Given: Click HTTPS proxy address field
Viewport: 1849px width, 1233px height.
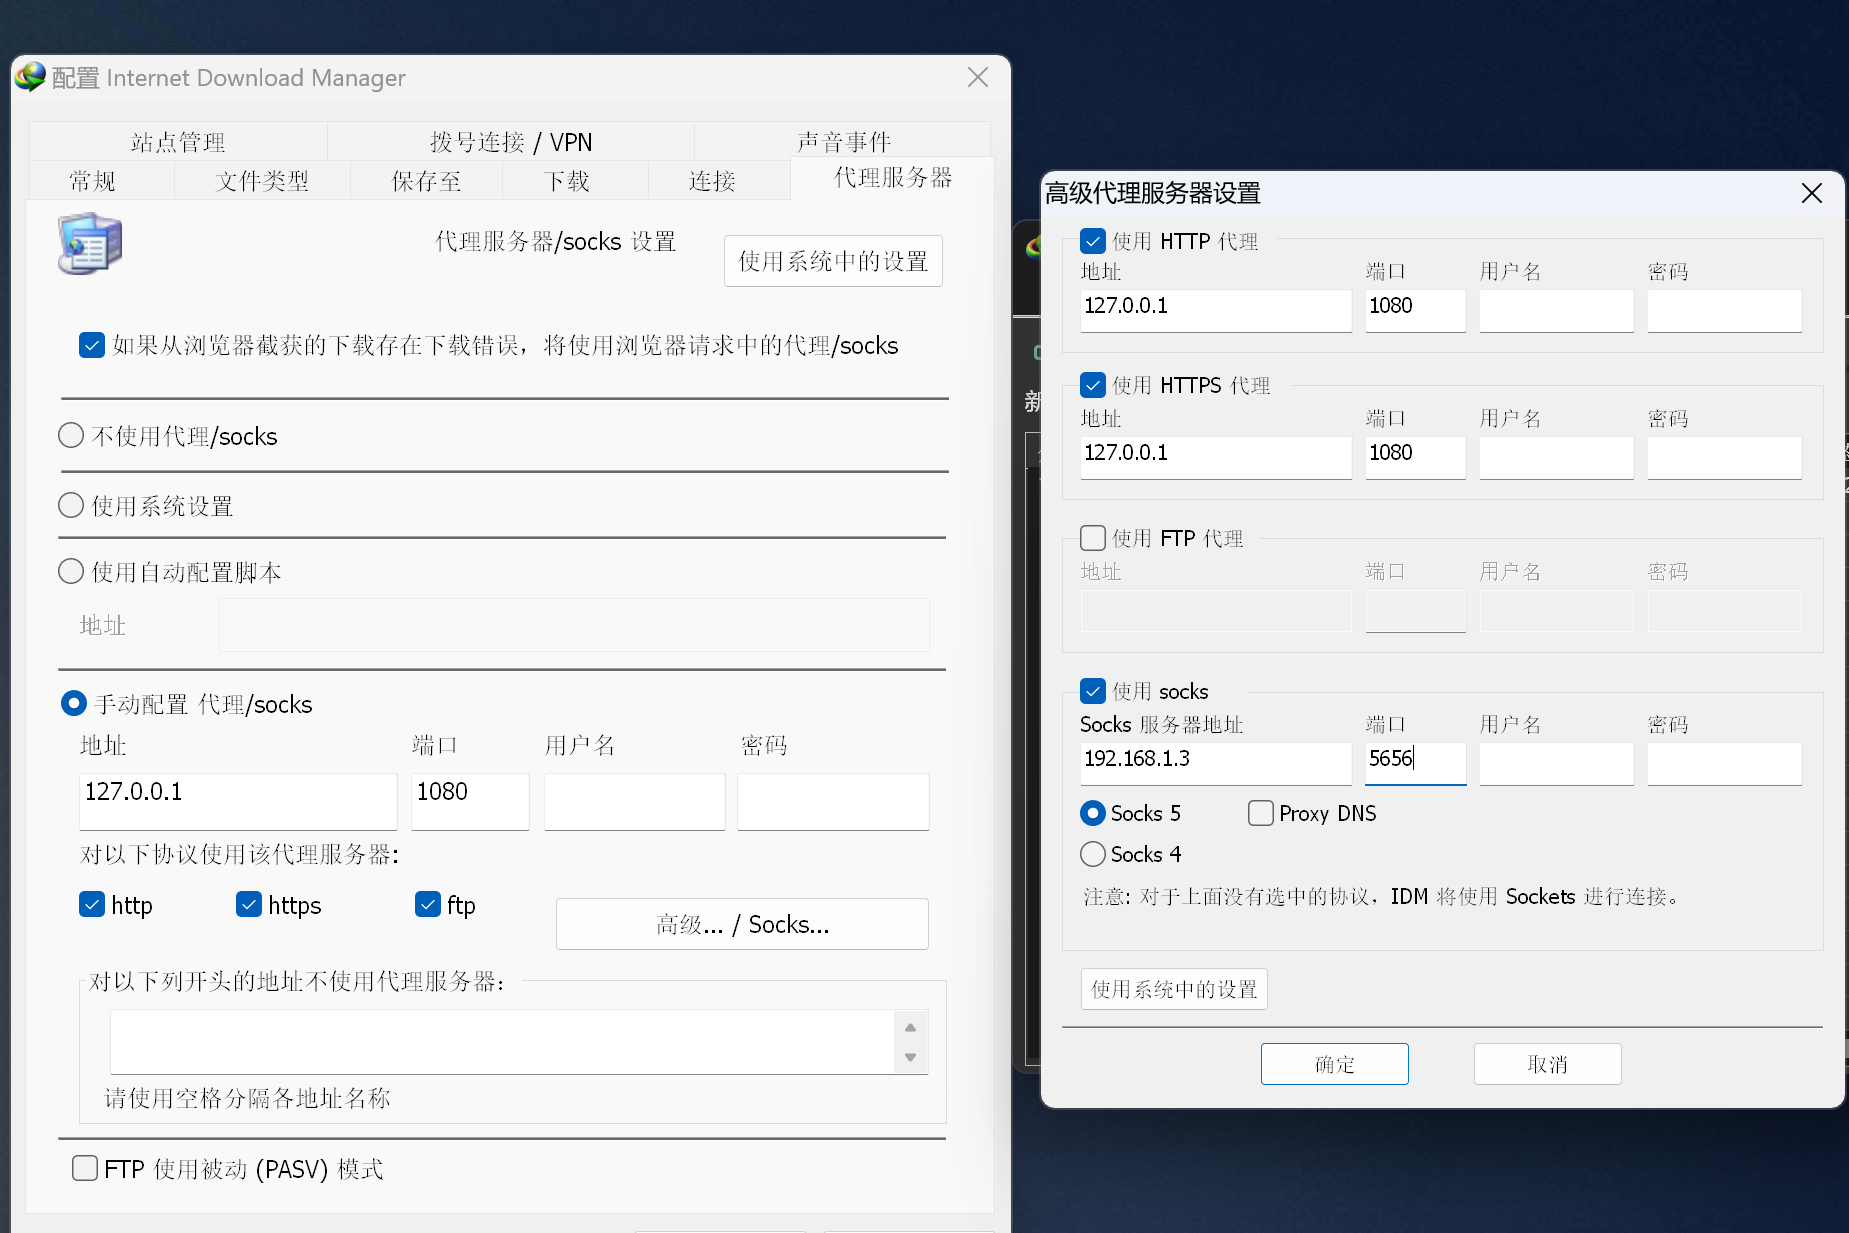Looking at the screenshot, I should tap(1216, 457).
